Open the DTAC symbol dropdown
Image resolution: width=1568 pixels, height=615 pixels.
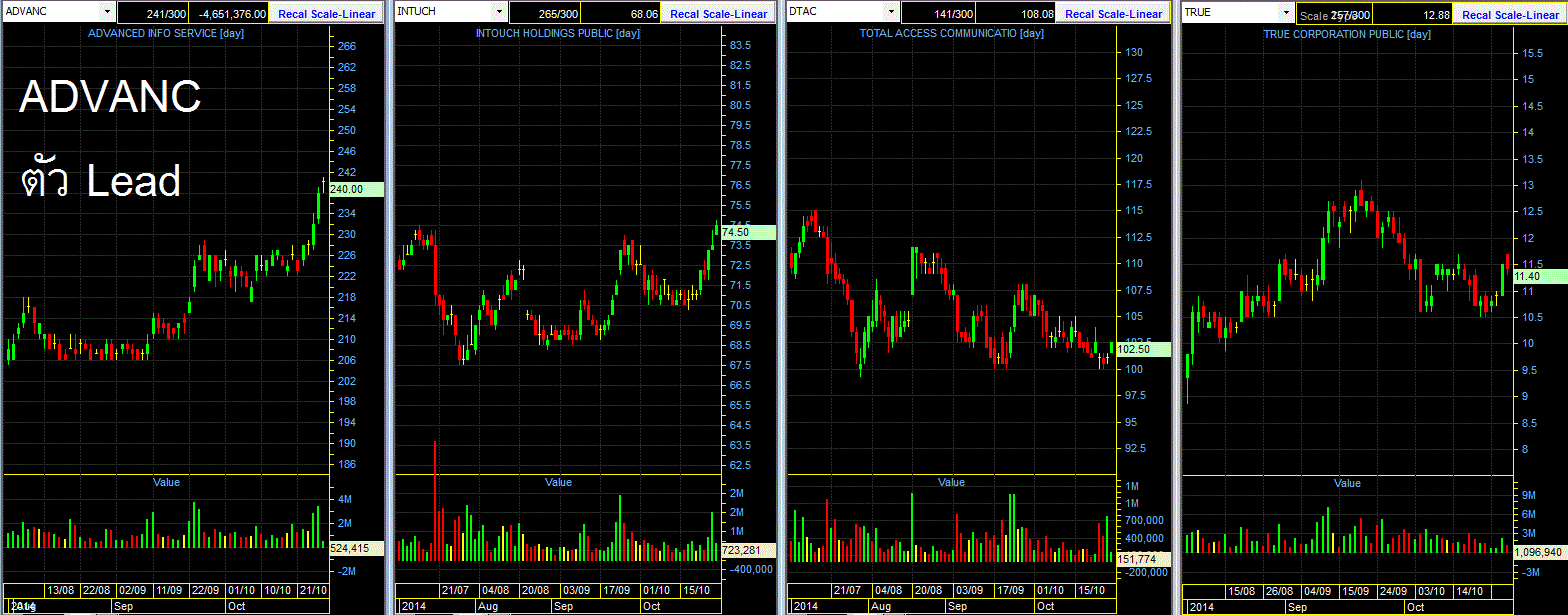(x=892, y=11)
